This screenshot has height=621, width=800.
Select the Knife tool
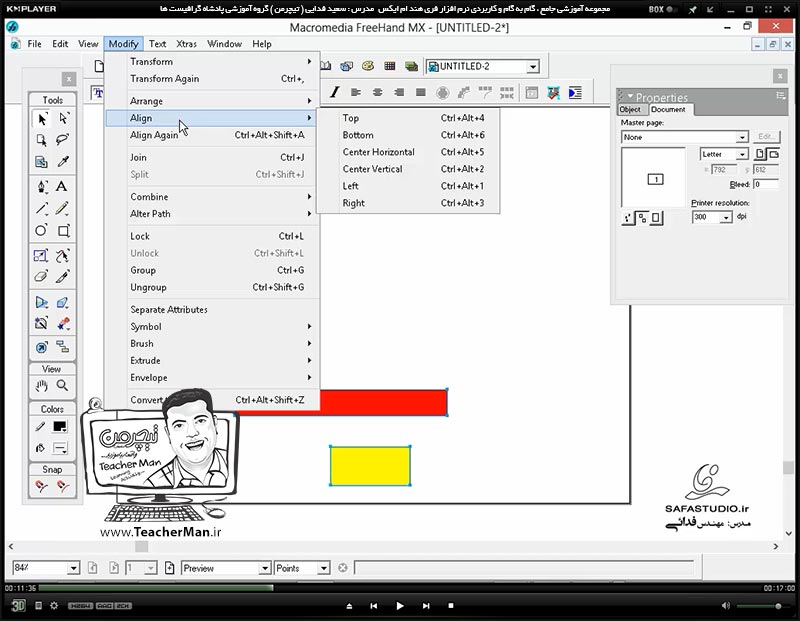[63, 277]
